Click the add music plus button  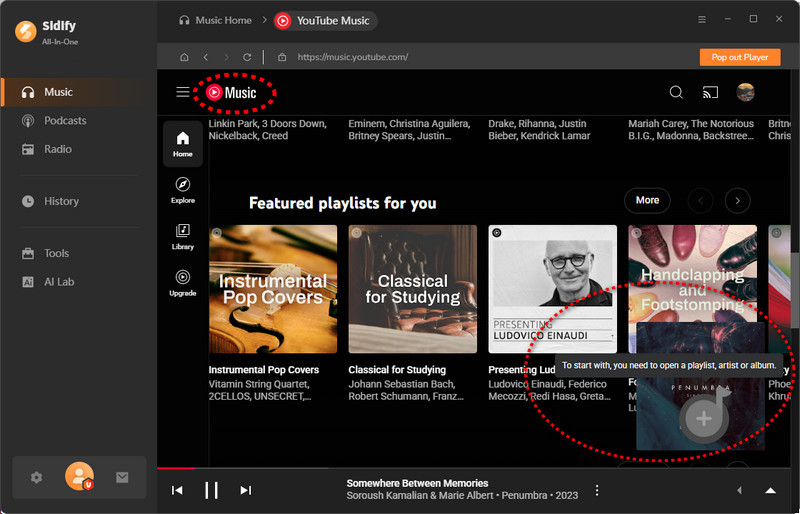coord(704,419)
